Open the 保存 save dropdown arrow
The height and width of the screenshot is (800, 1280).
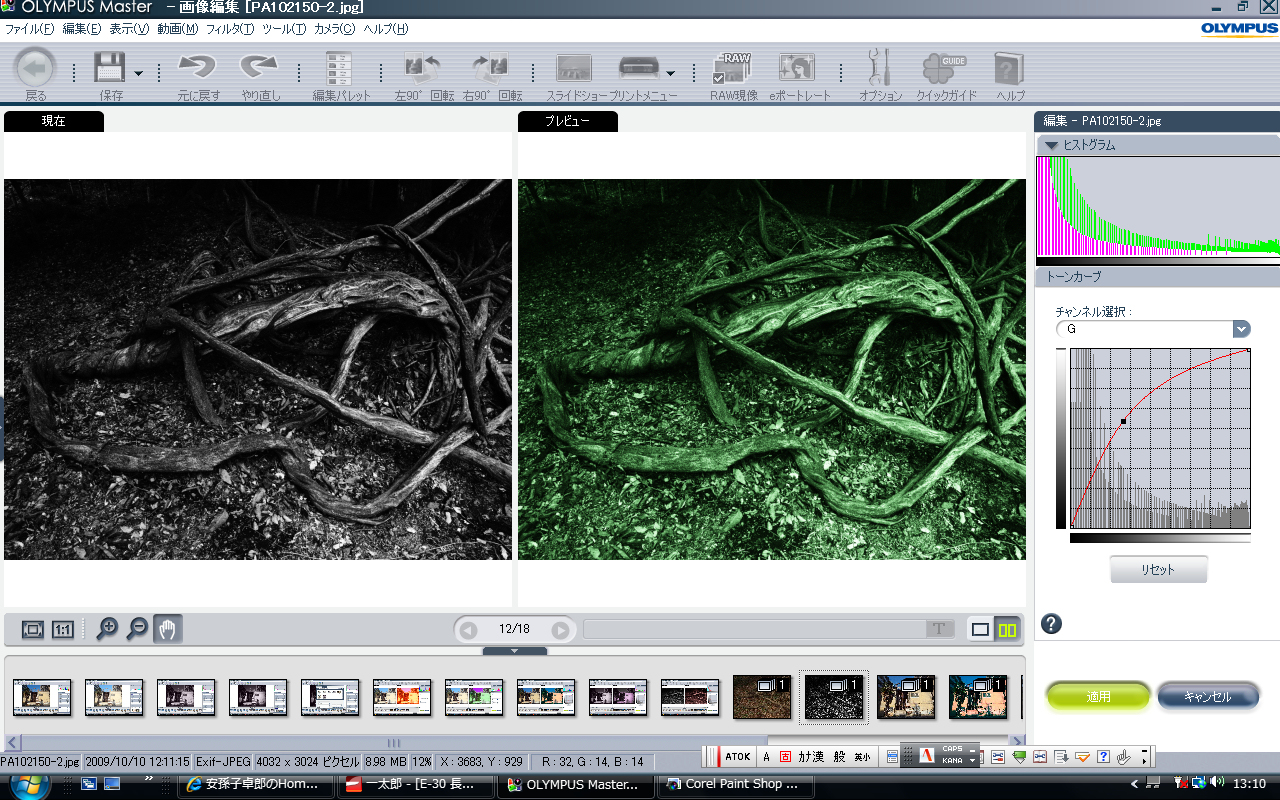click(138, 72)
